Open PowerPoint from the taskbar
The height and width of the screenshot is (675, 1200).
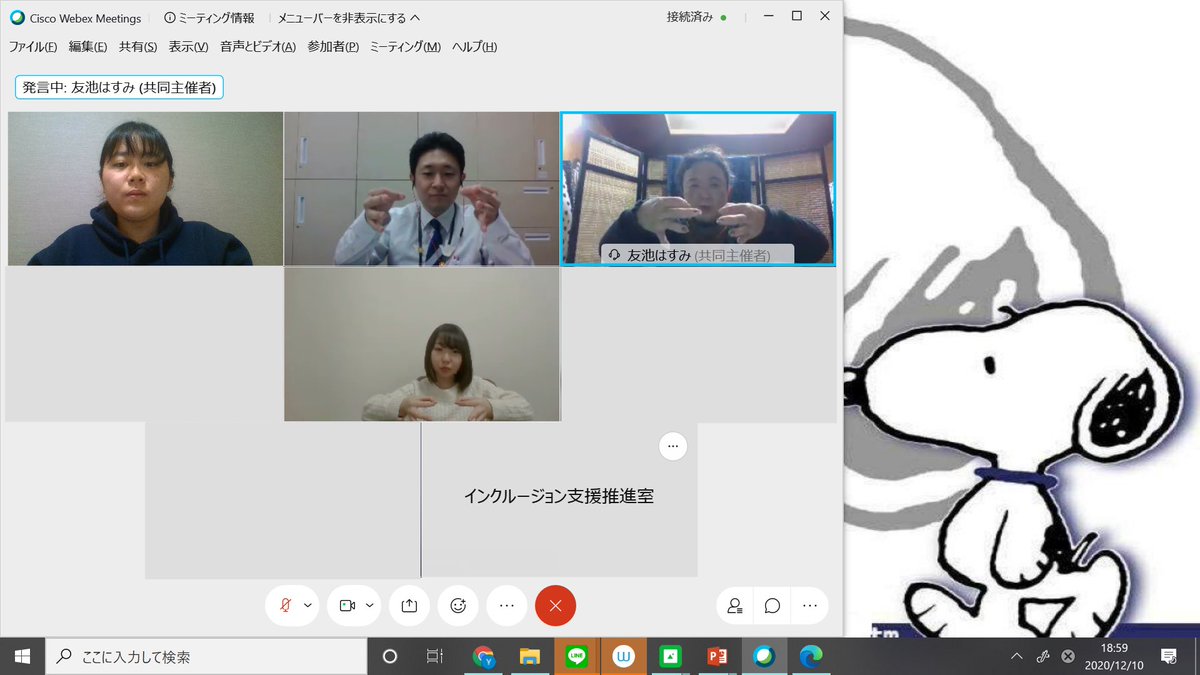[x=716, y=656]
